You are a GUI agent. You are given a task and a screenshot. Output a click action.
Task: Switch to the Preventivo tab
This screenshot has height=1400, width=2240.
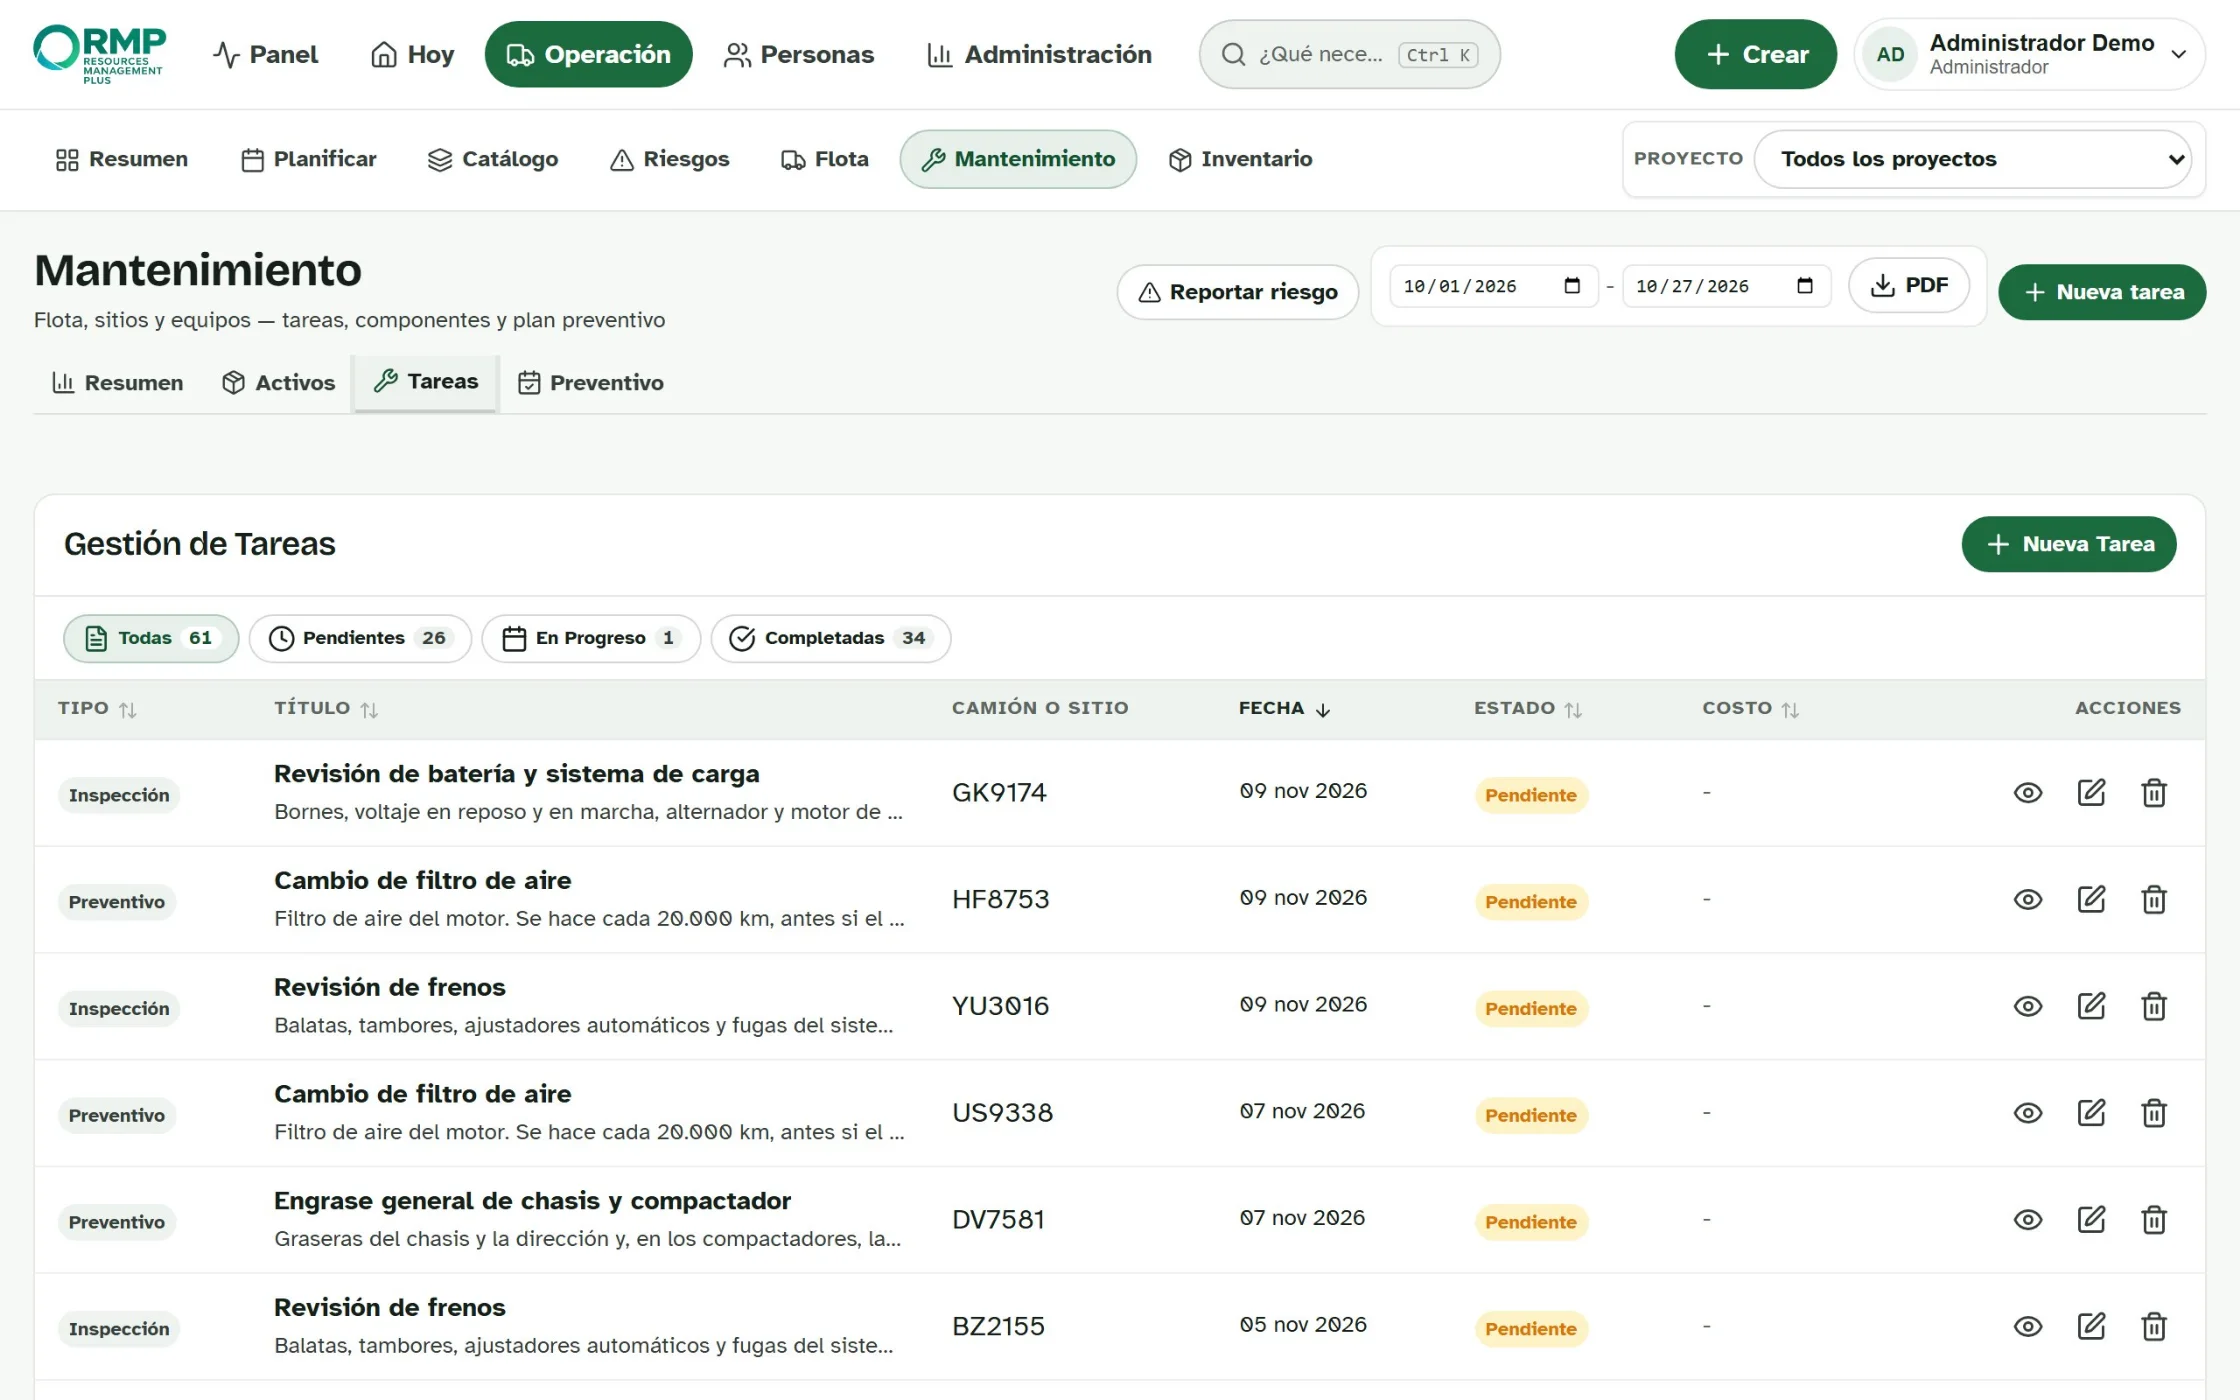[x=590, y=383]
